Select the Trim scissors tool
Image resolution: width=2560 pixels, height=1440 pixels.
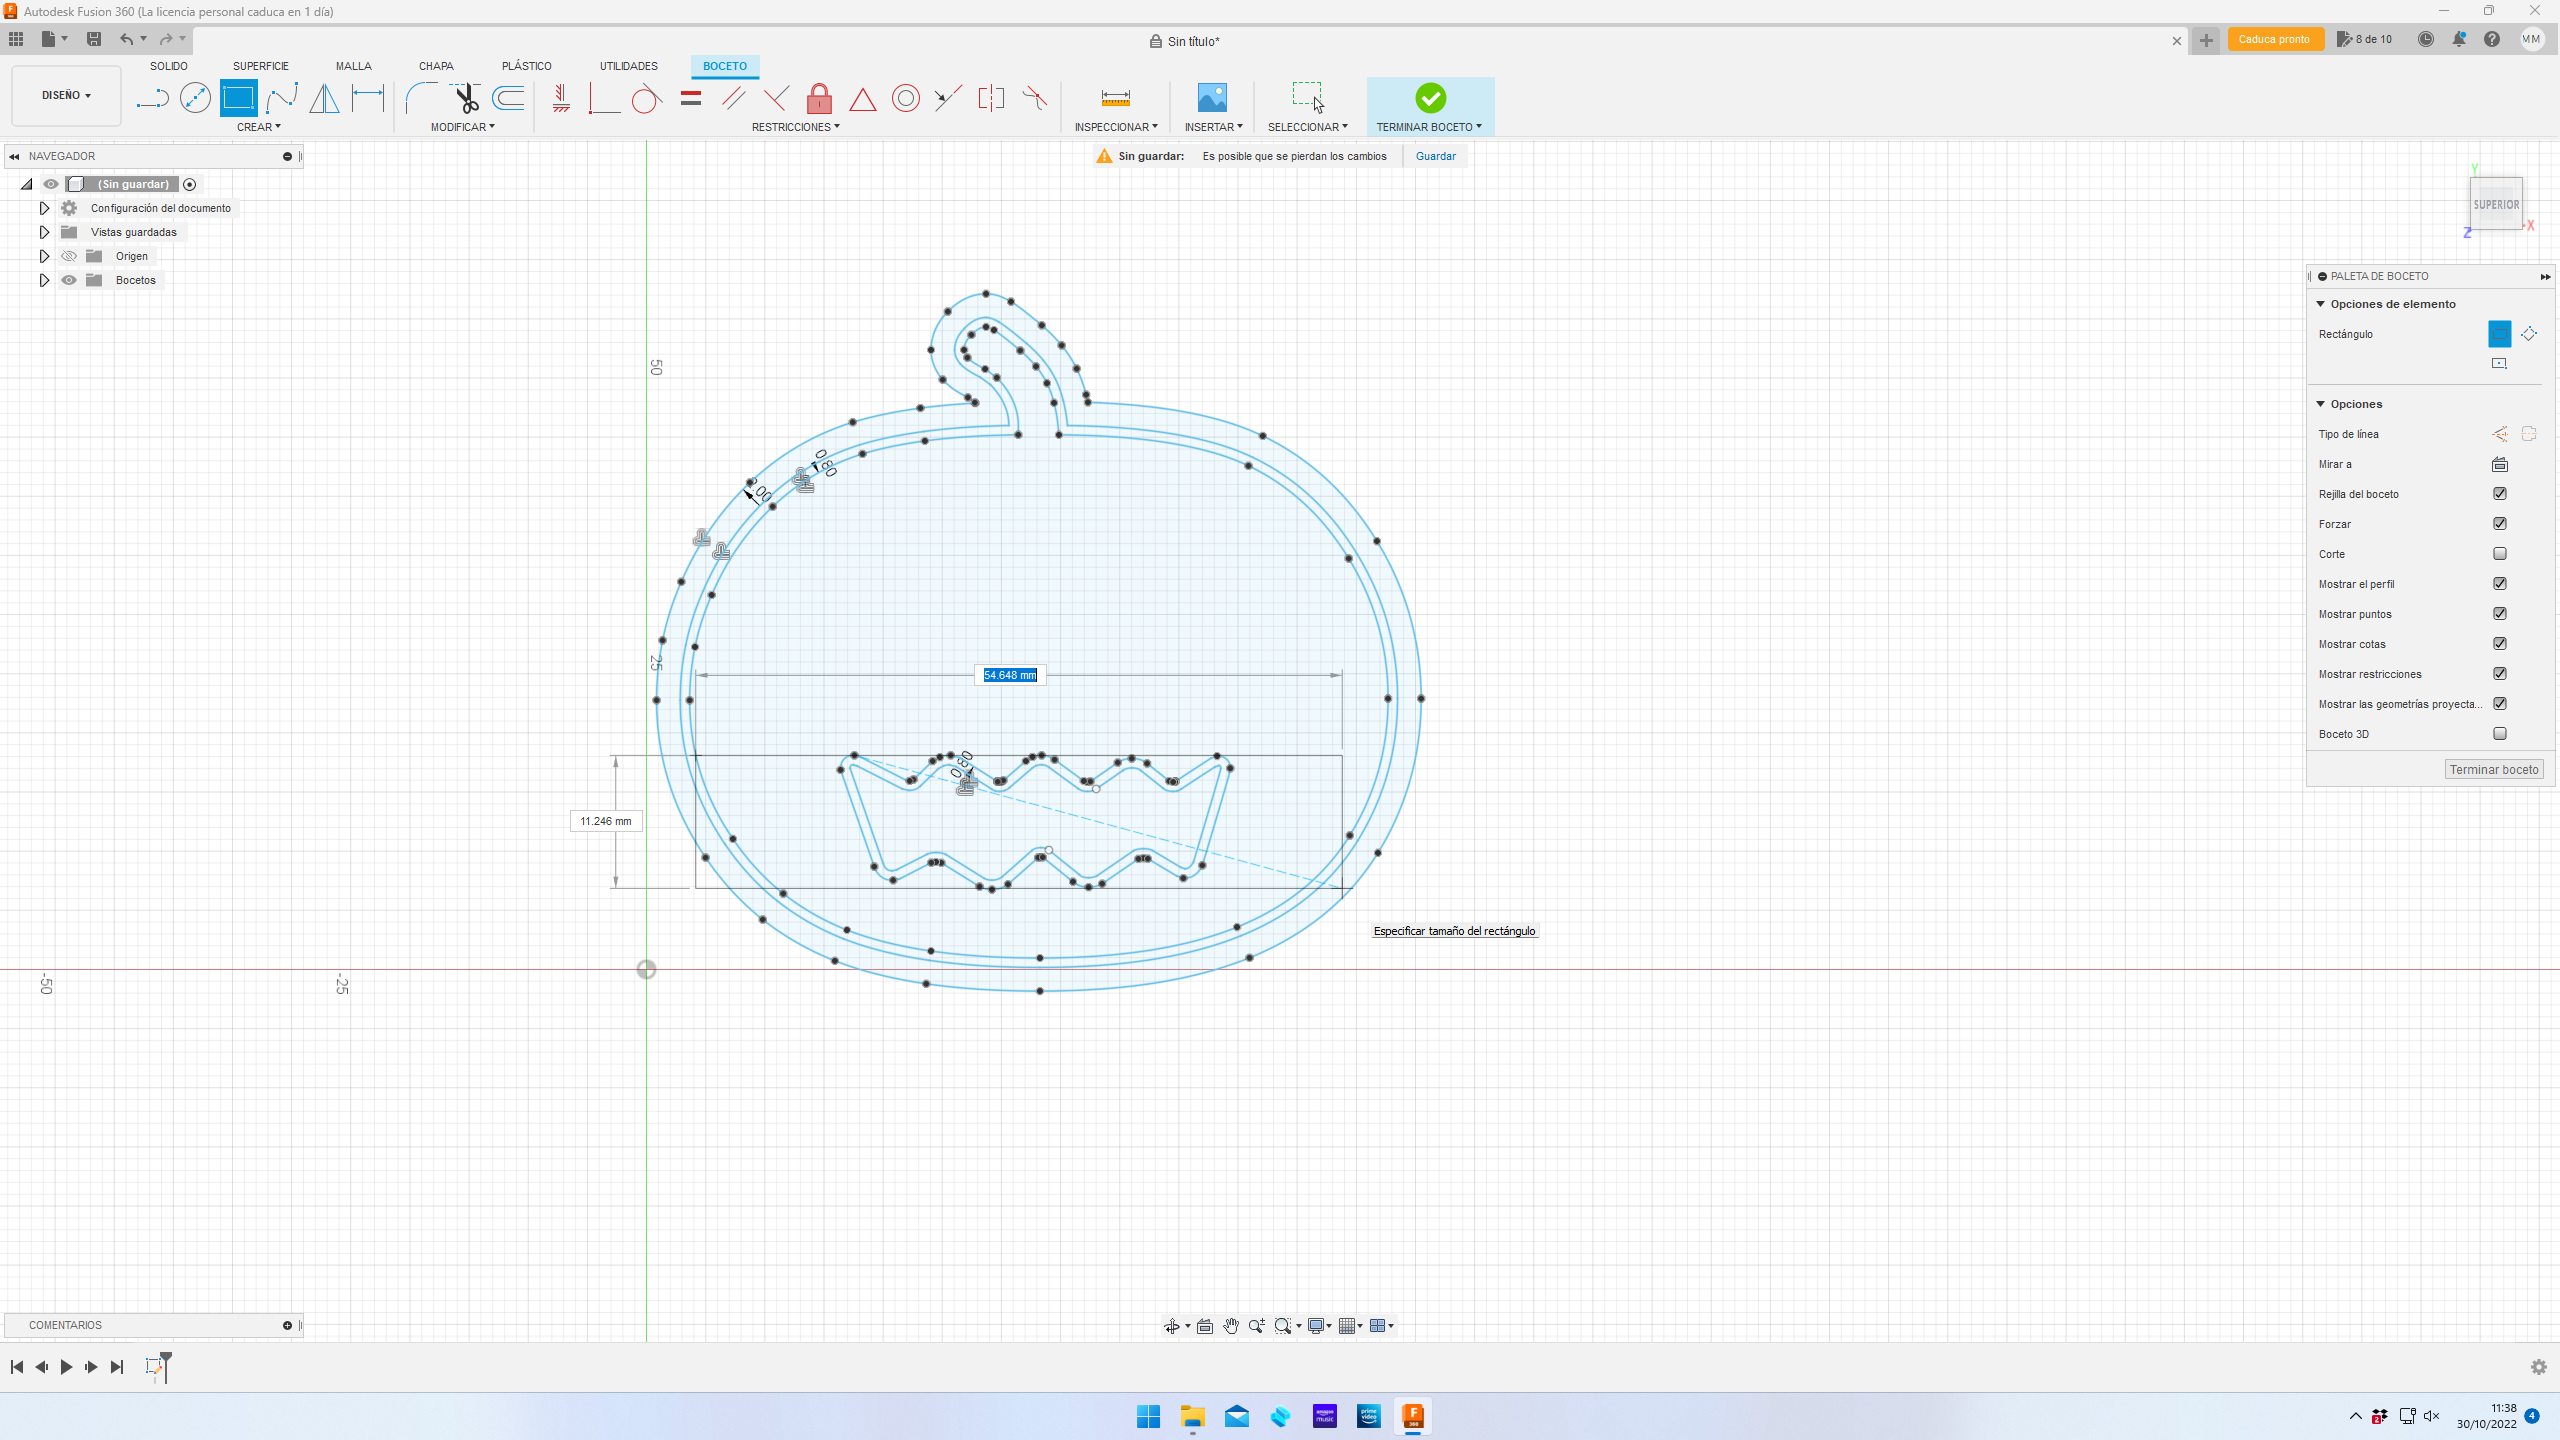pos(466,98)
